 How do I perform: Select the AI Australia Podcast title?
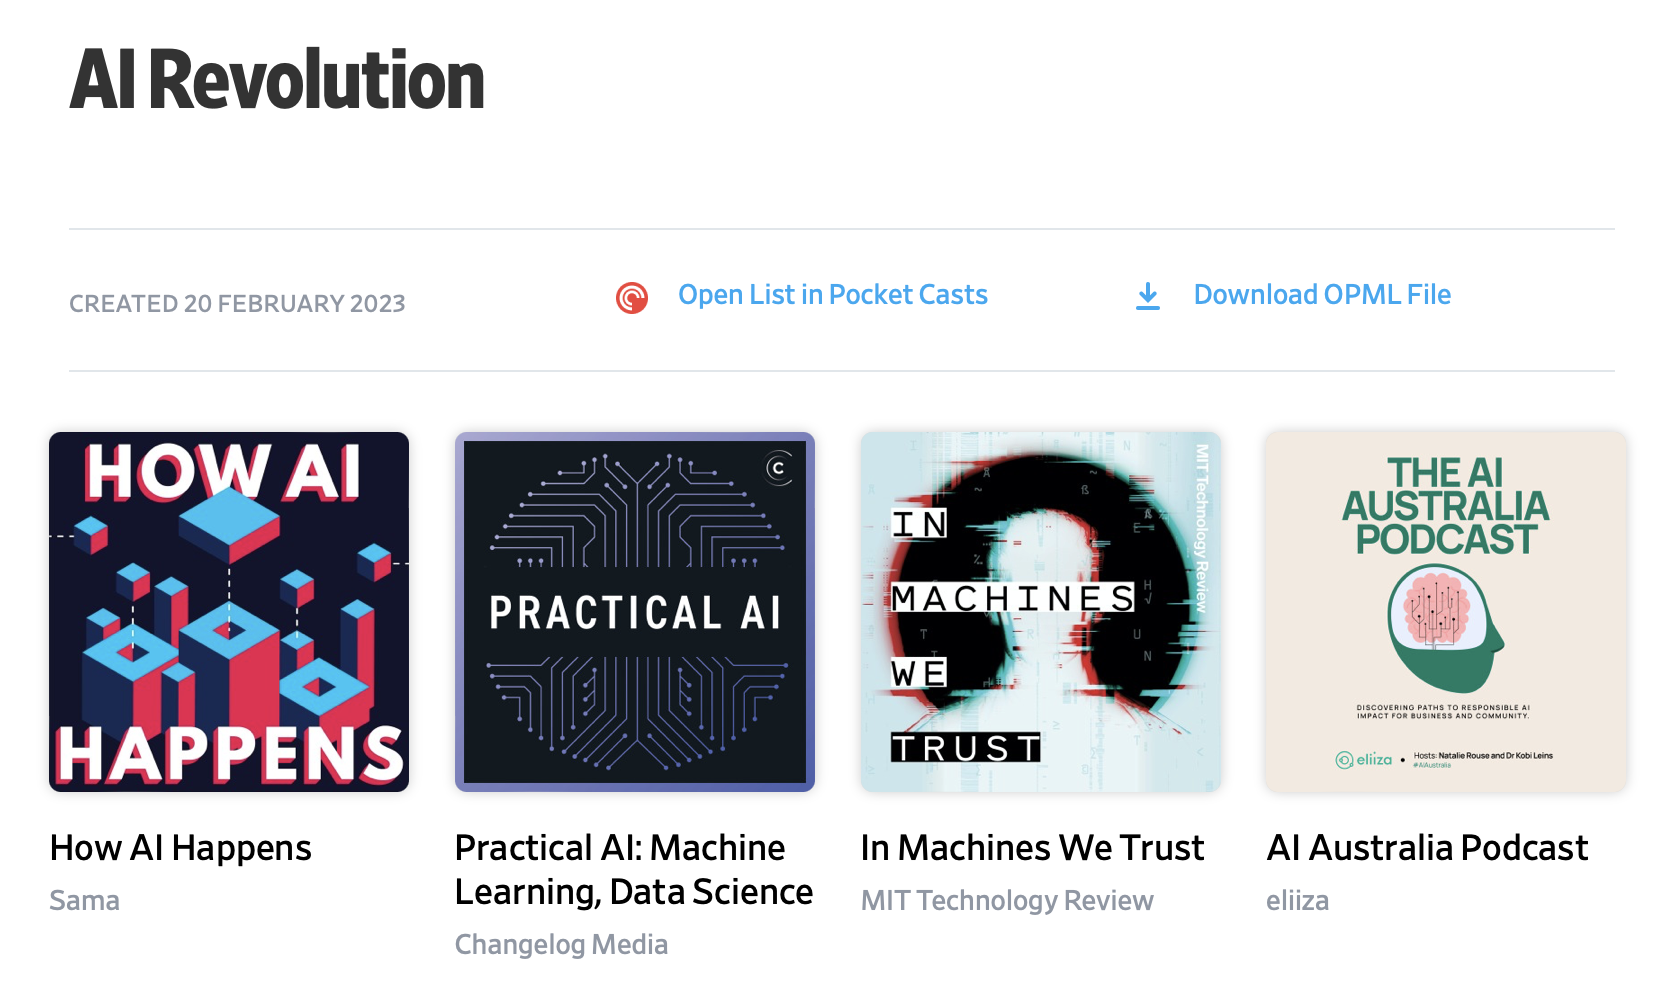pos(1427,848)
